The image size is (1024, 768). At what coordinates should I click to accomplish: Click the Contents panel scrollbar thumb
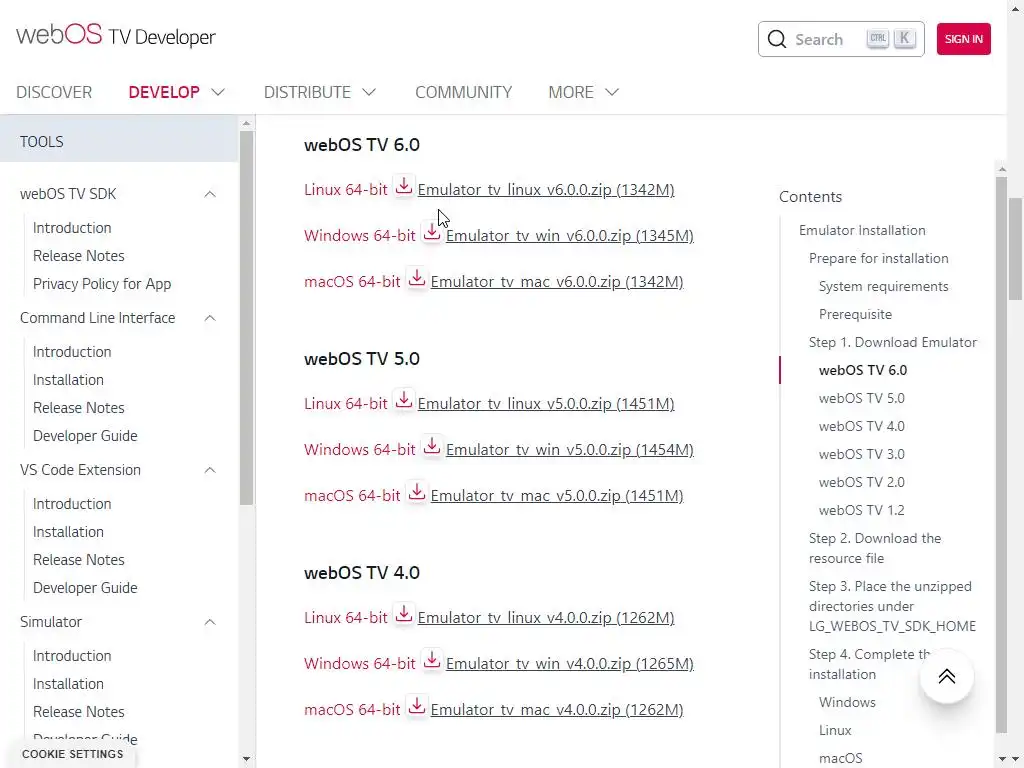1002,454
